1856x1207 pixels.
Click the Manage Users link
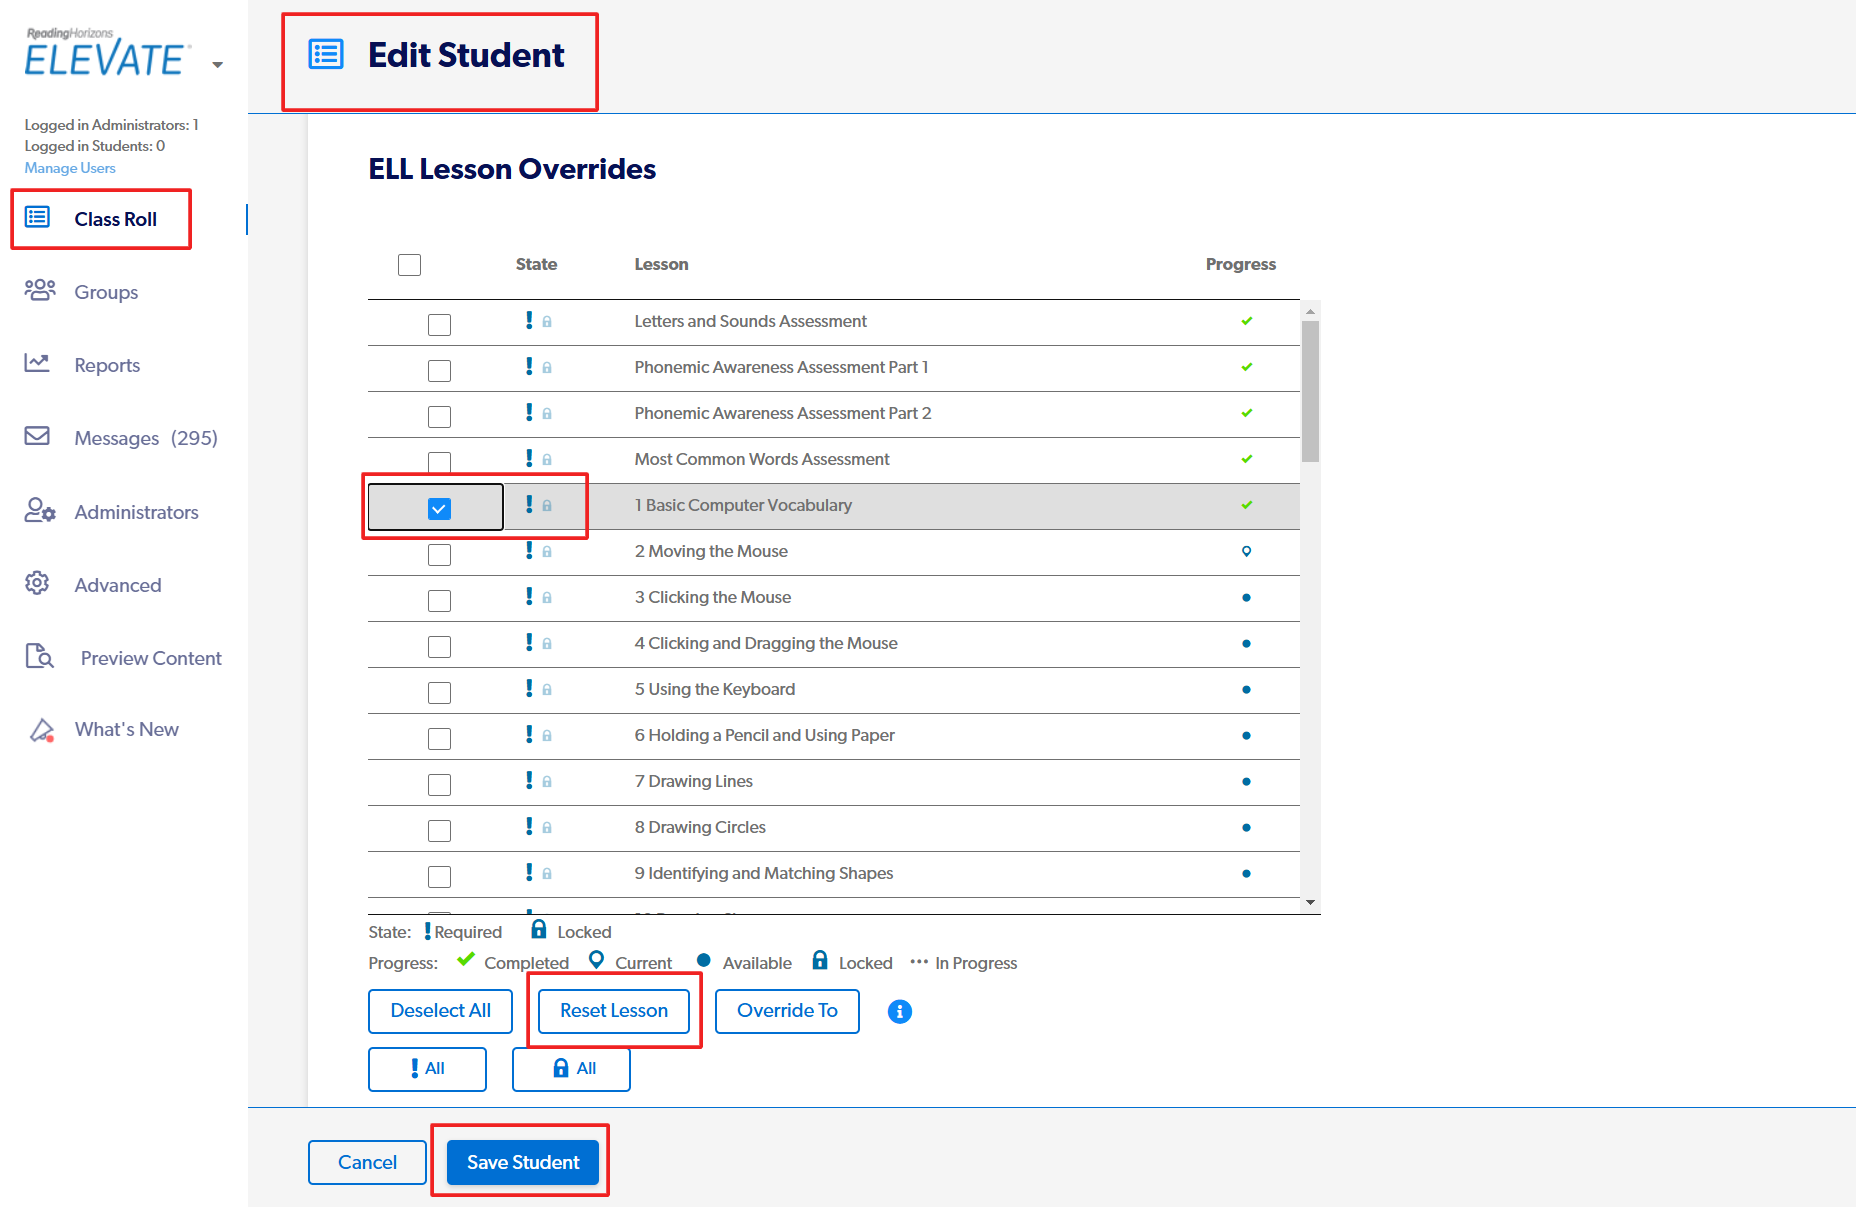(70, 168)
